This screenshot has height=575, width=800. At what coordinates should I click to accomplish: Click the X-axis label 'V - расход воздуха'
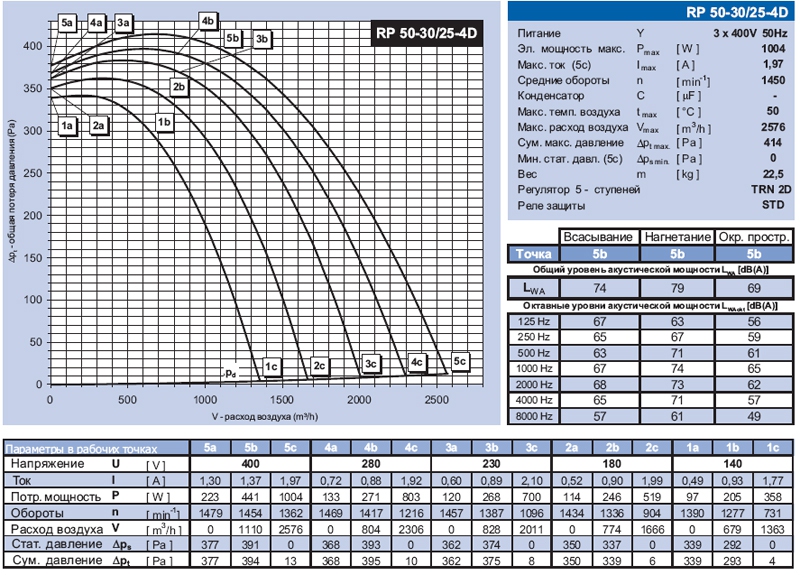click(x=265, y=415)
